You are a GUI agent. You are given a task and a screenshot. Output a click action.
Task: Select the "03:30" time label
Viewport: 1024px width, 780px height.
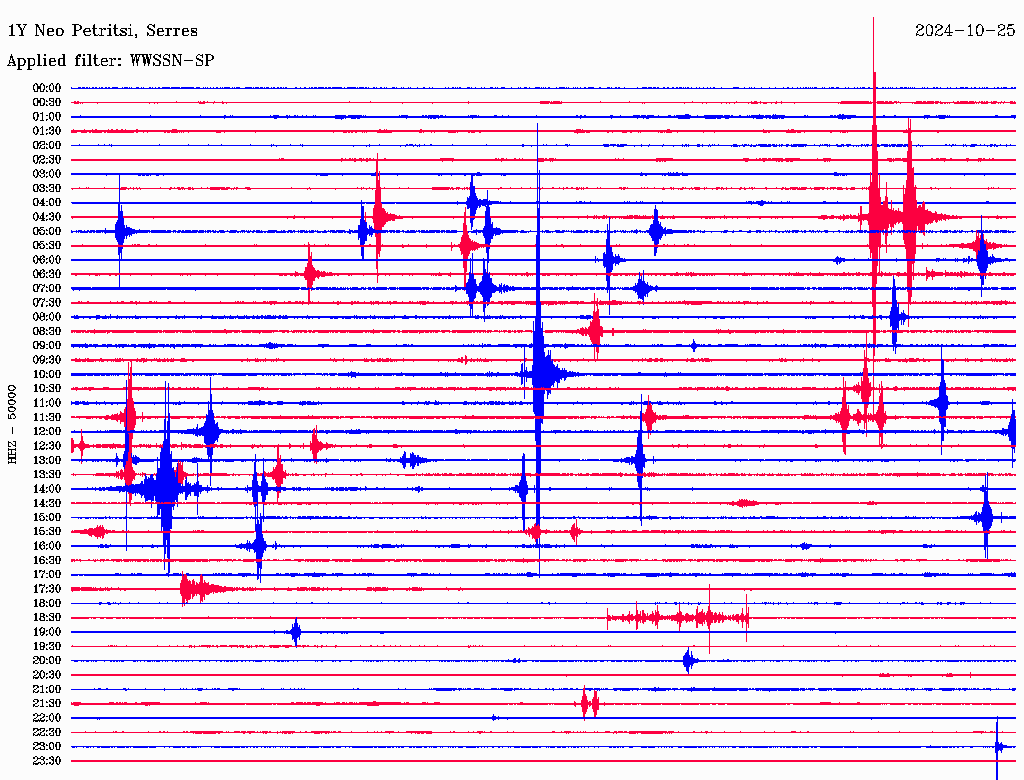(x=46, y=188)
